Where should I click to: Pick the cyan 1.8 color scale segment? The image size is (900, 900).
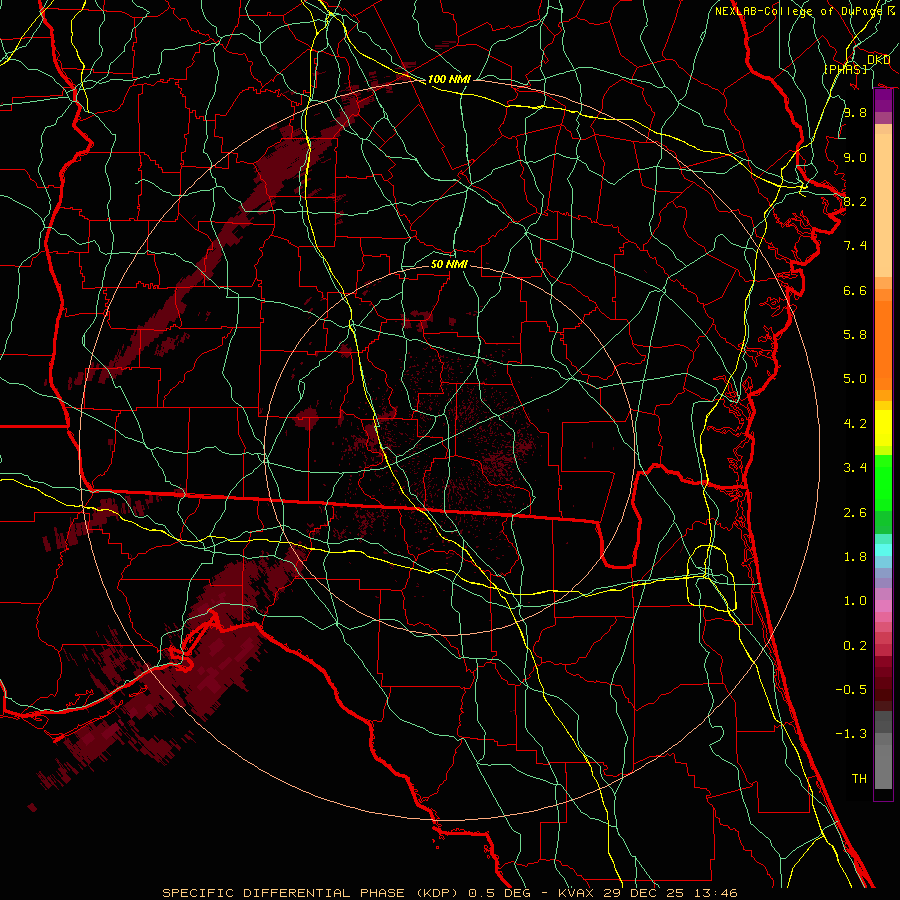[x=883, y=549]
